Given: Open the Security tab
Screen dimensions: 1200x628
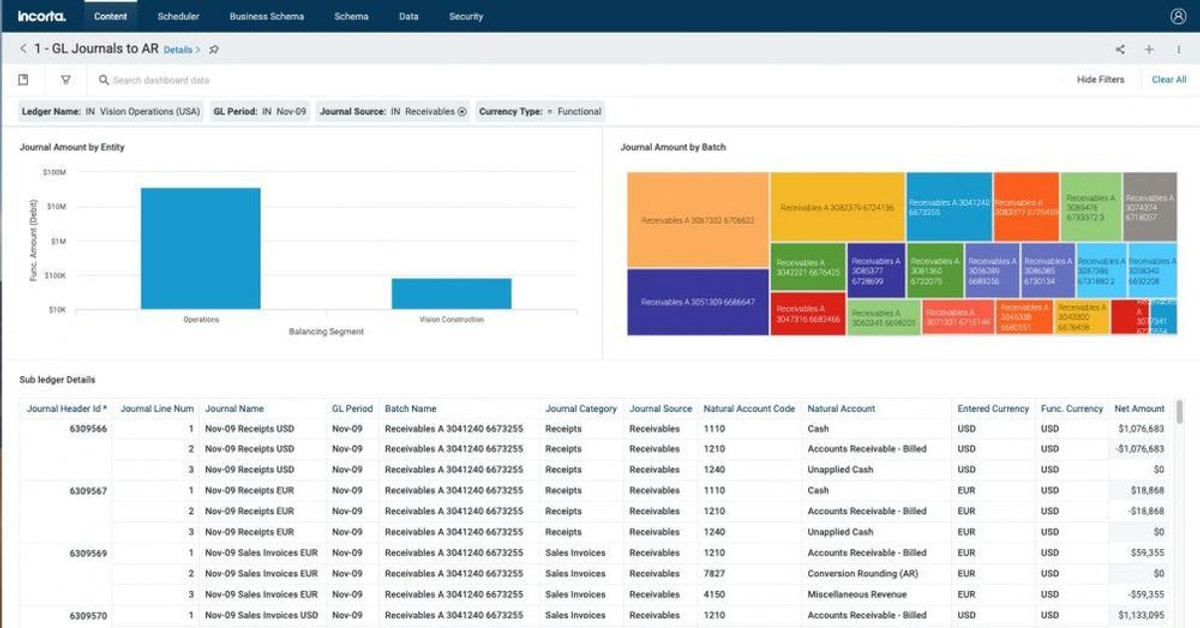Looking at the screenshot, I should pos(466,16).
